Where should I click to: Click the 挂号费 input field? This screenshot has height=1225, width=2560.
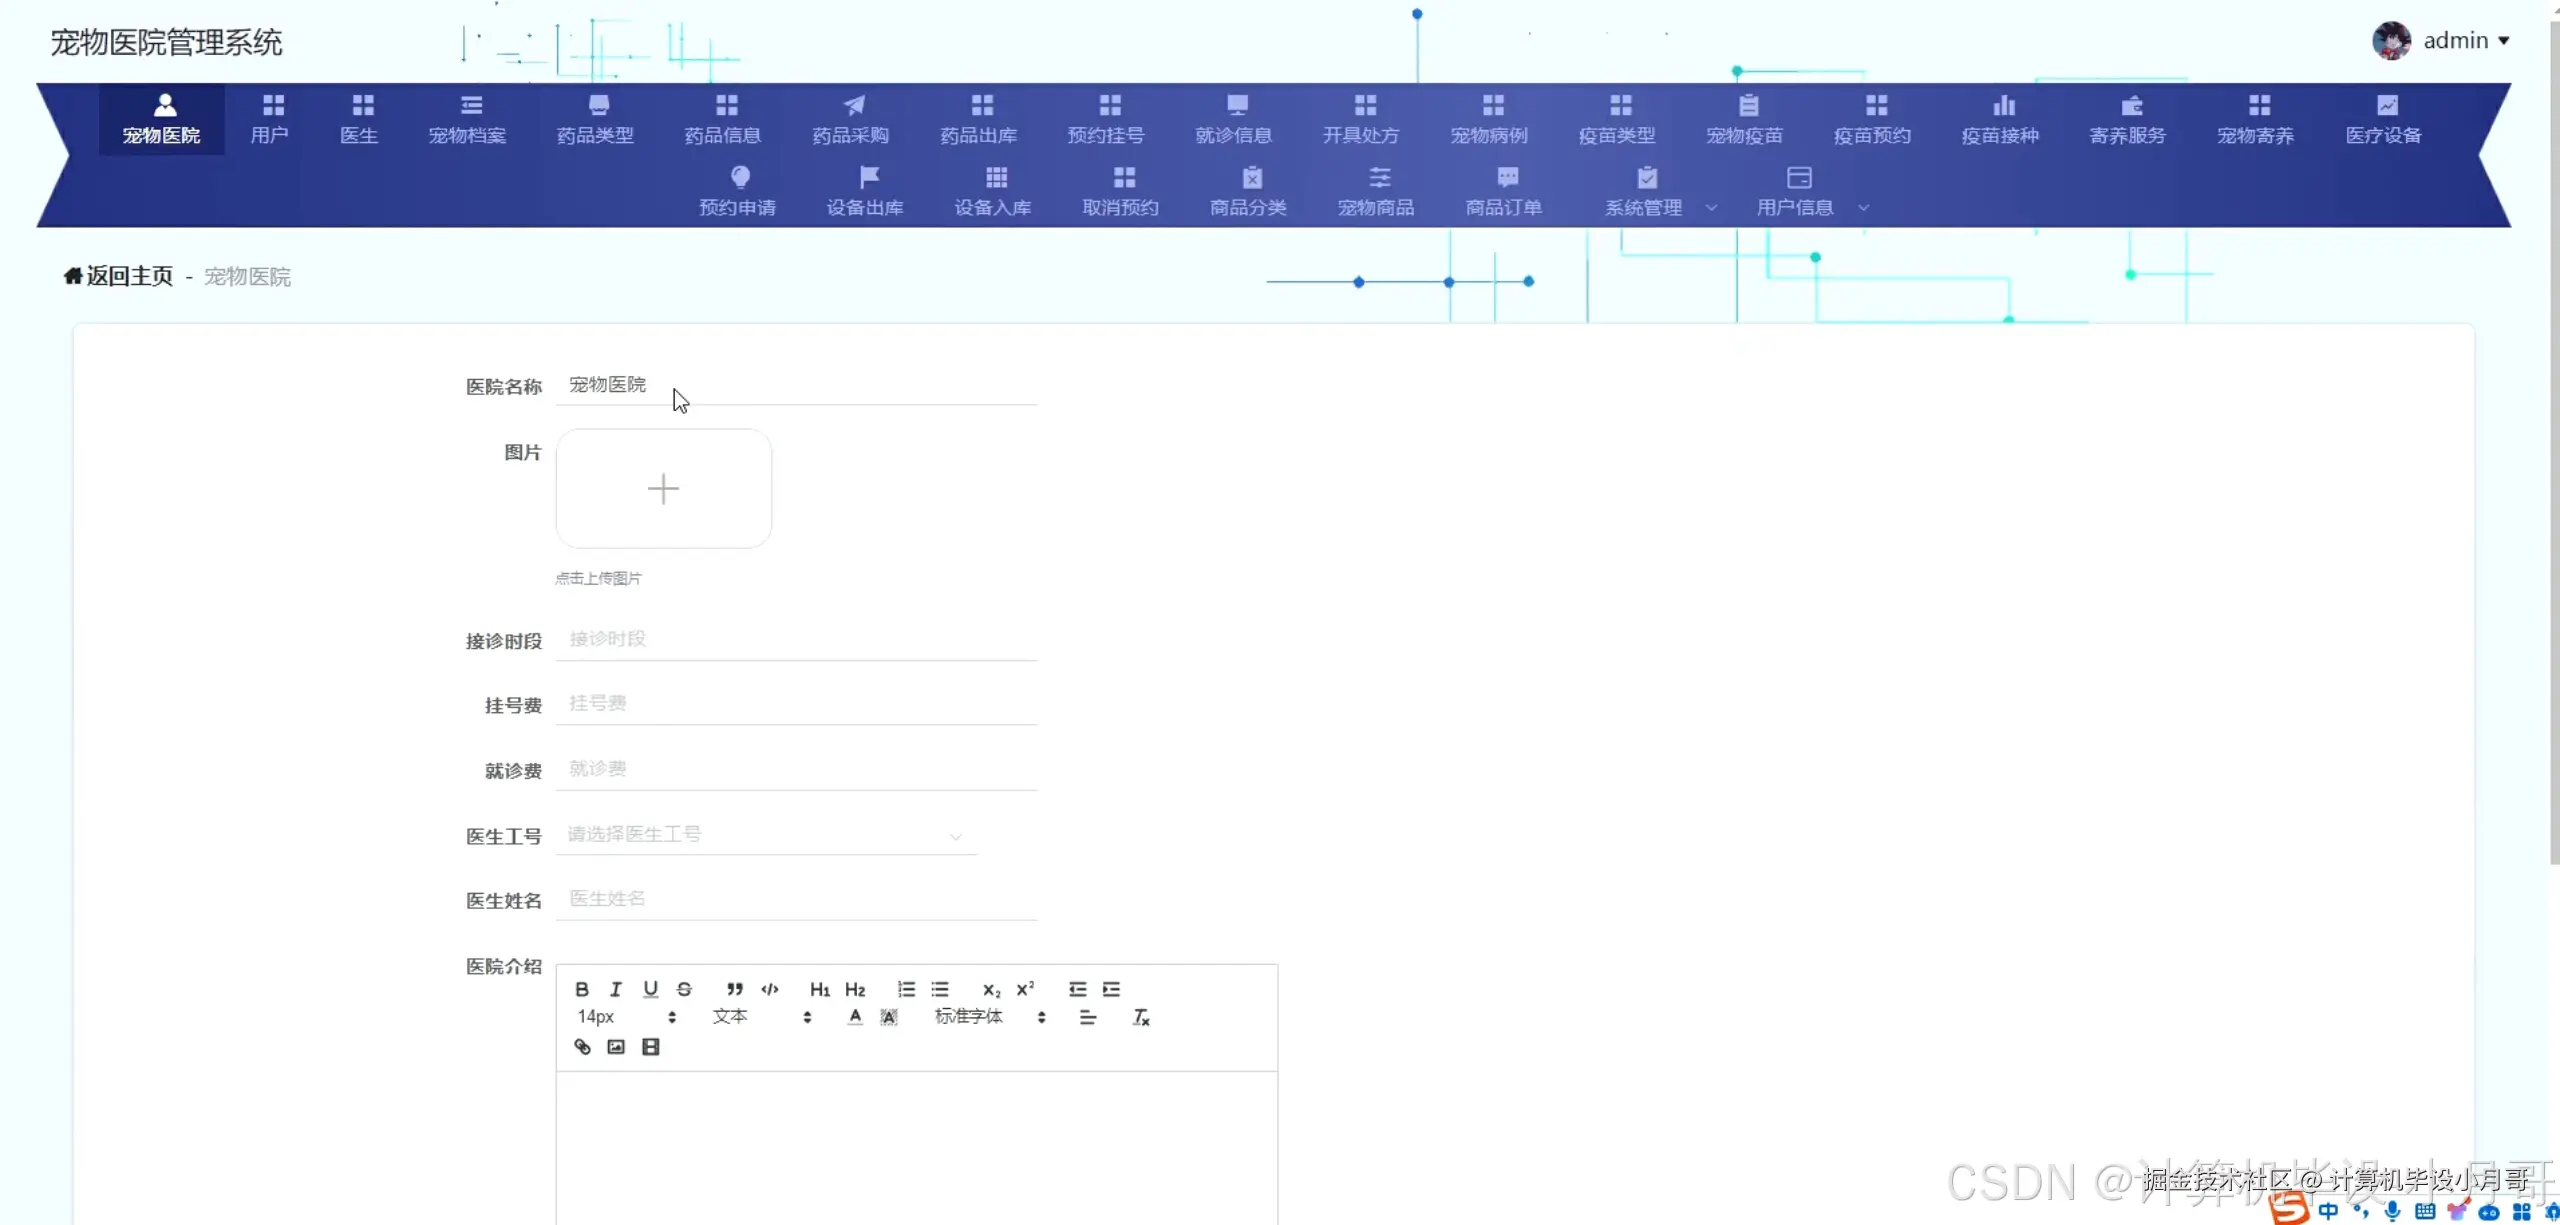(x=795, y=704)
